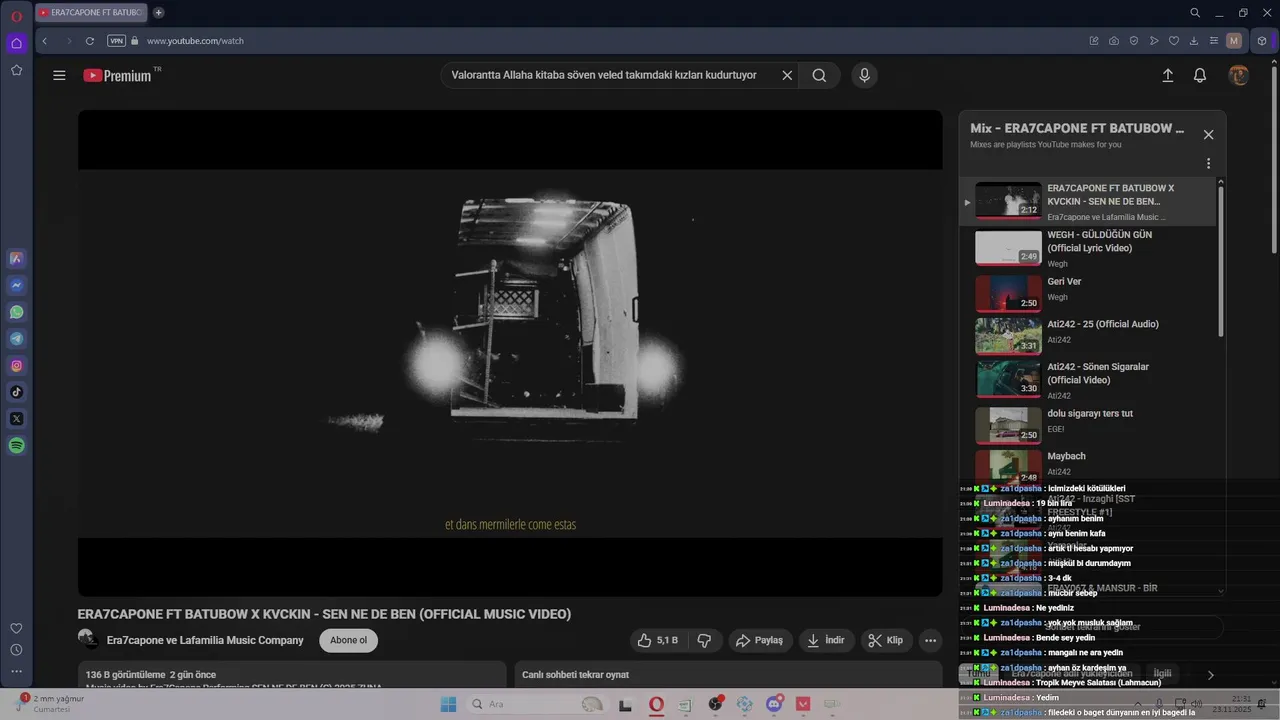This screenshot has height=720, width=1280.
Task: Open more actions three-dot menu
Action: (930, 640)
